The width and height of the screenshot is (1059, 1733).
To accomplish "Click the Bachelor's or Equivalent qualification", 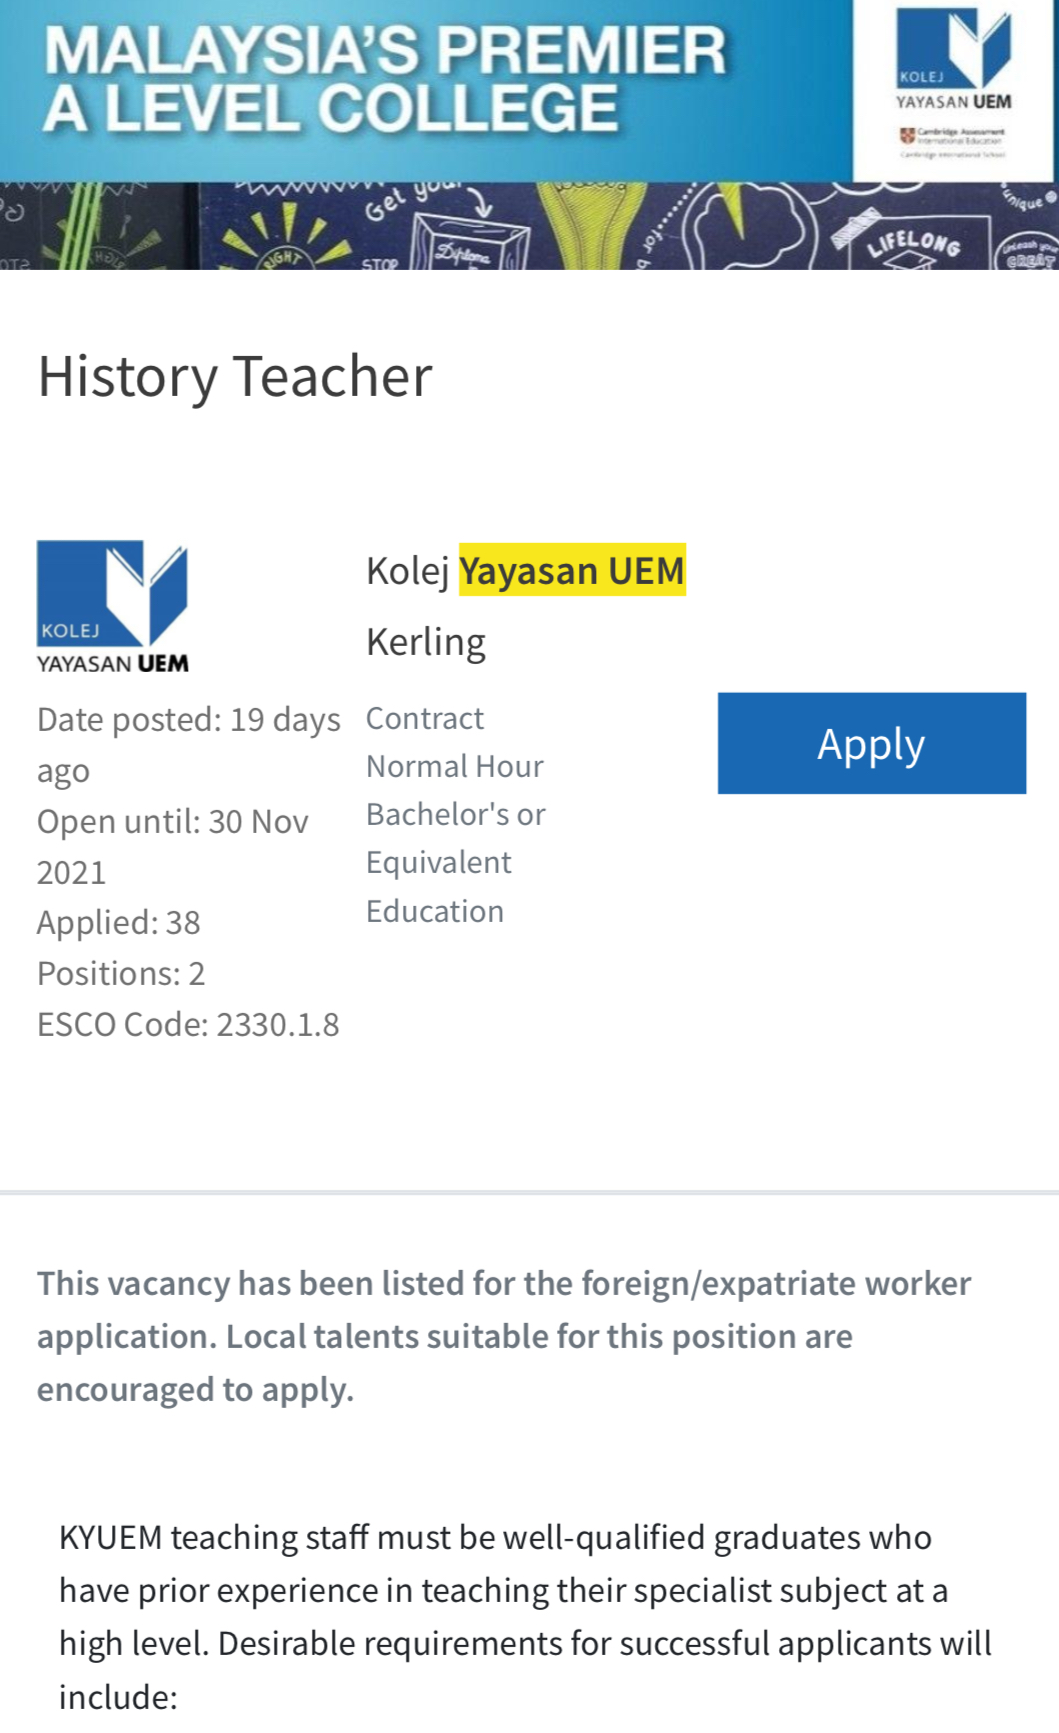I will [456, 838].
